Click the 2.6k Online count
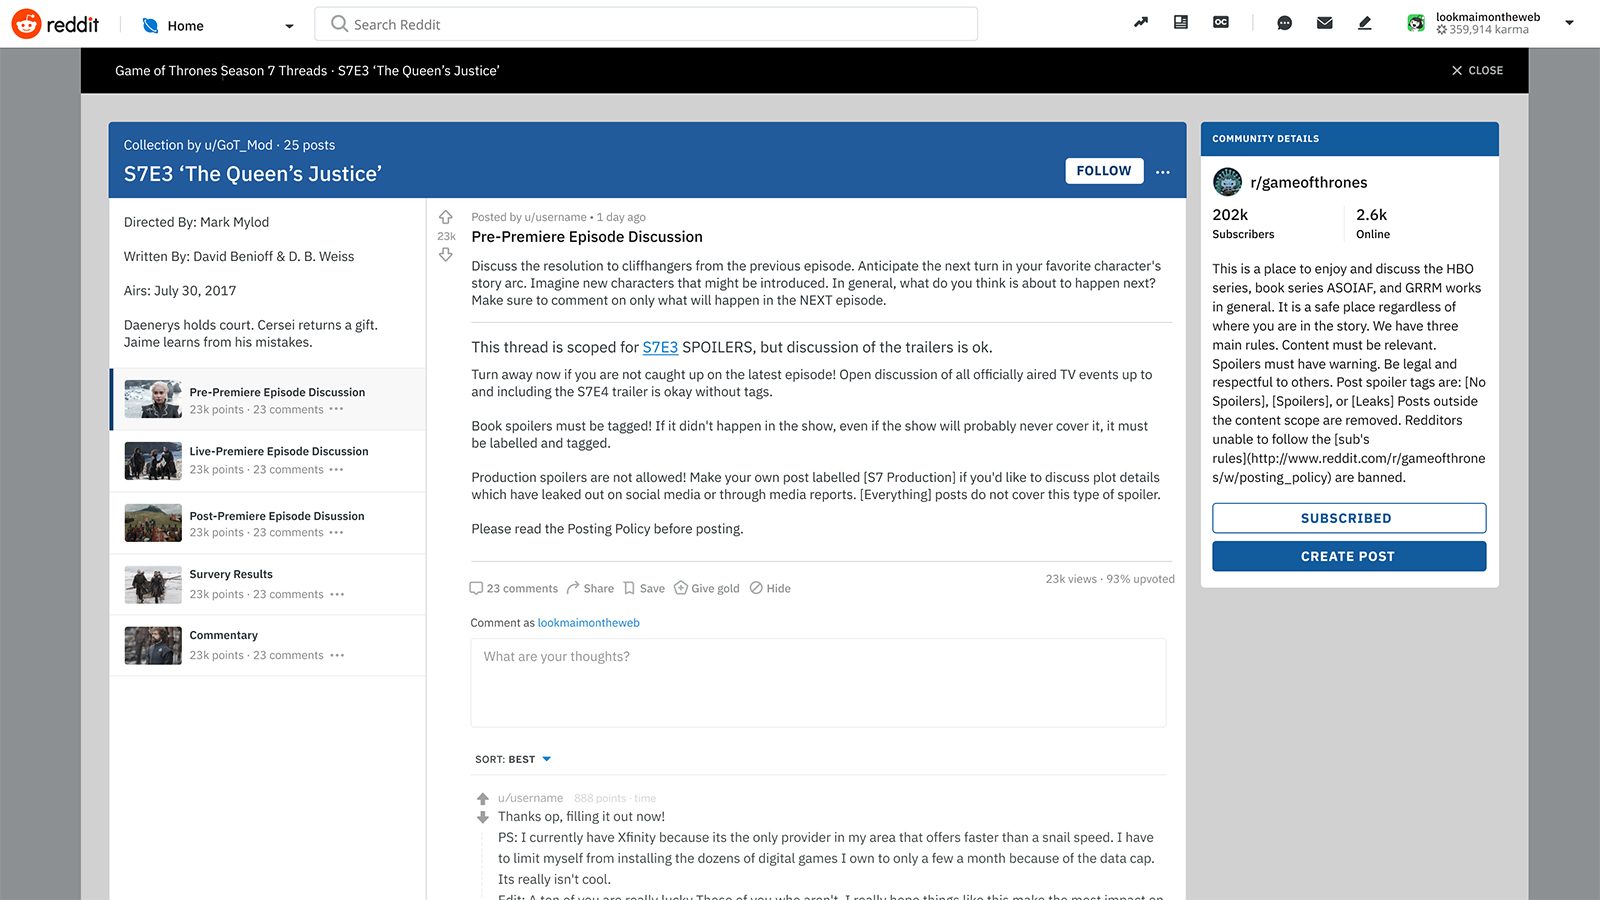This screenshot has width=1600, height=900. [x=1372, y=223]
